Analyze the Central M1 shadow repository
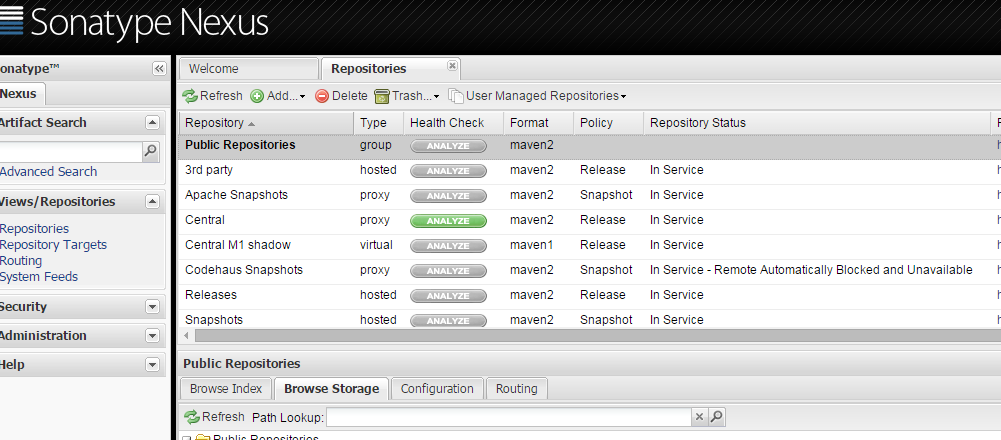 click(x=448, y=246)
